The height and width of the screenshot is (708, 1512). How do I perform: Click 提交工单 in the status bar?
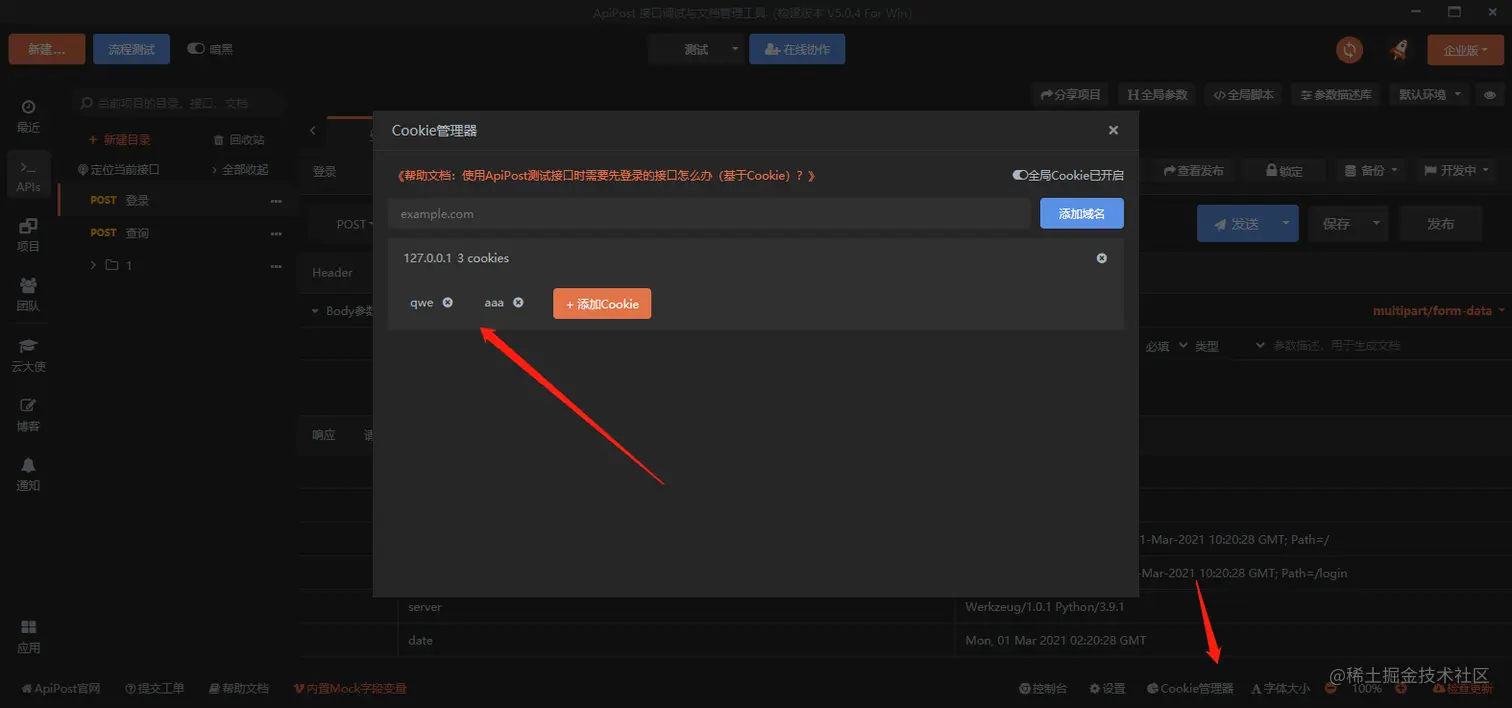coord(155,689)
